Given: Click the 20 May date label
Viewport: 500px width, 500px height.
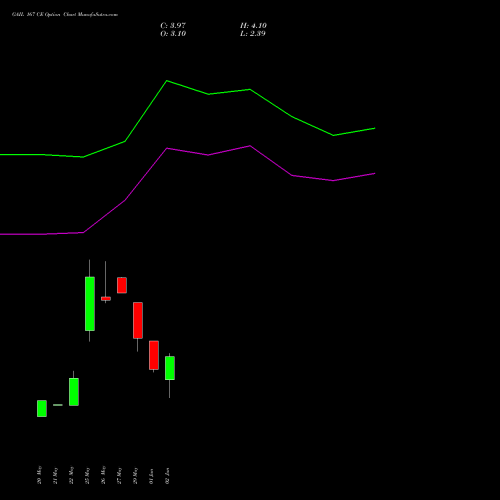Looking at the screenshot, I should (x=39, y=475).
